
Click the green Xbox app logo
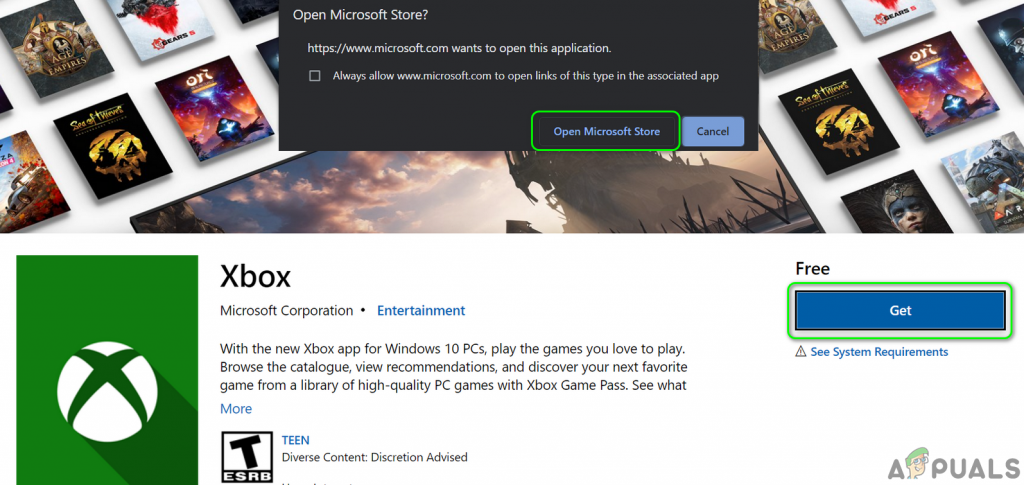click(x=107, y=370)
